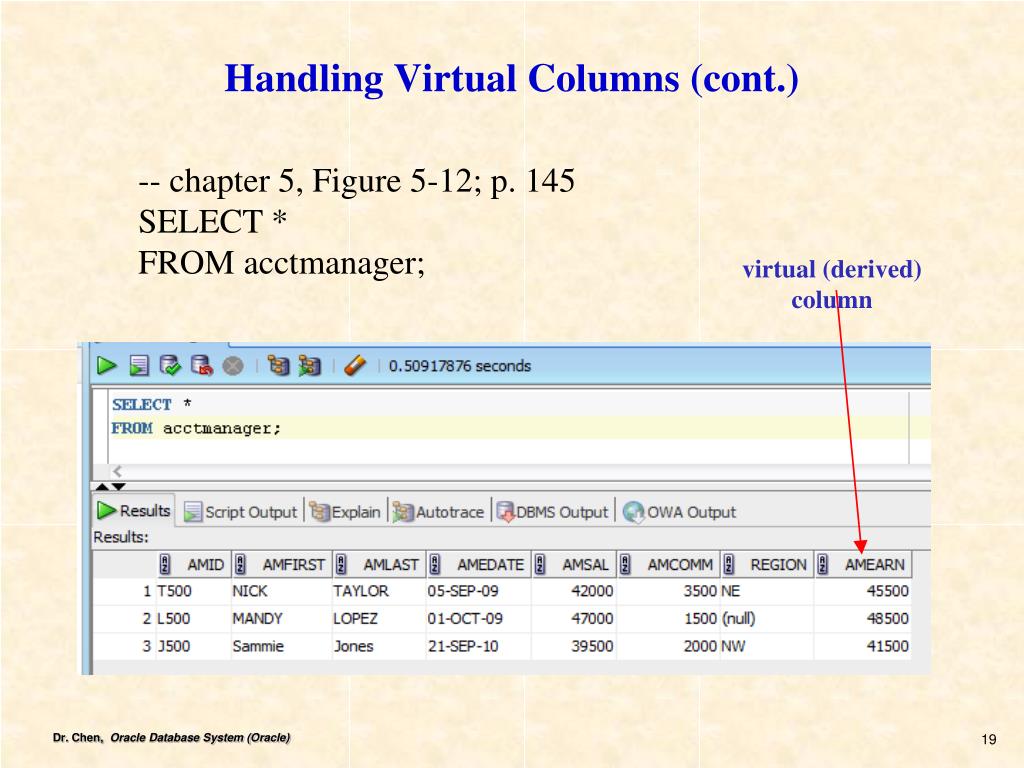Screen dimensions: 1024x768
Task: Select the LOPEZ cell
Action: tap(379, 618)
